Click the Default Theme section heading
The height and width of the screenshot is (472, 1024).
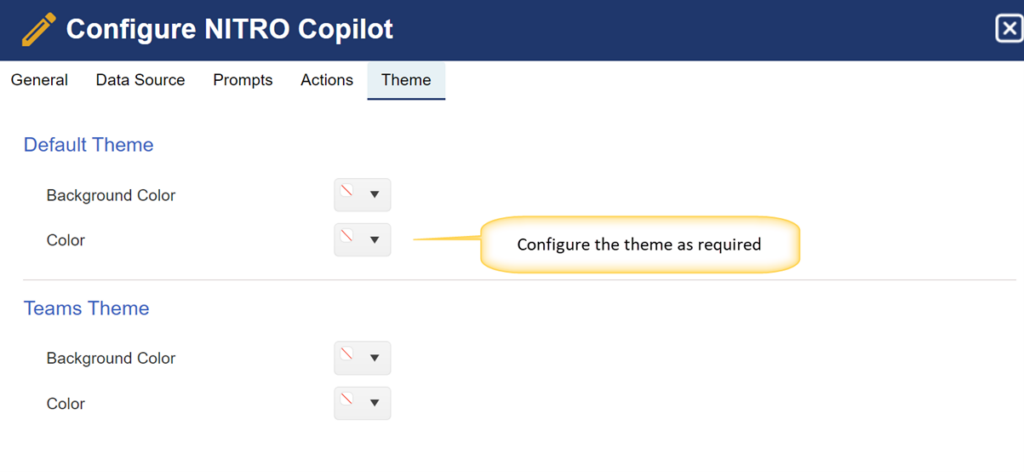click(88, 144)
